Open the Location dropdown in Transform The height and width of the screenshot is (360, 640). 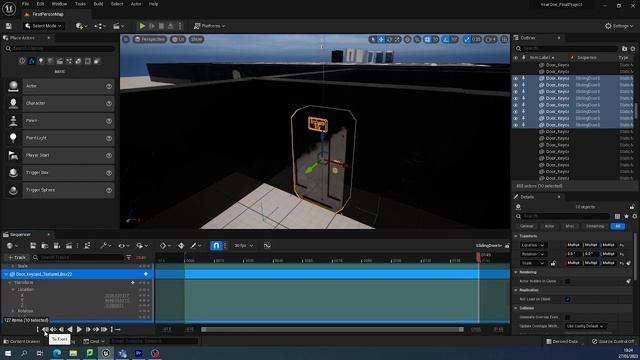tap(533, 245)
